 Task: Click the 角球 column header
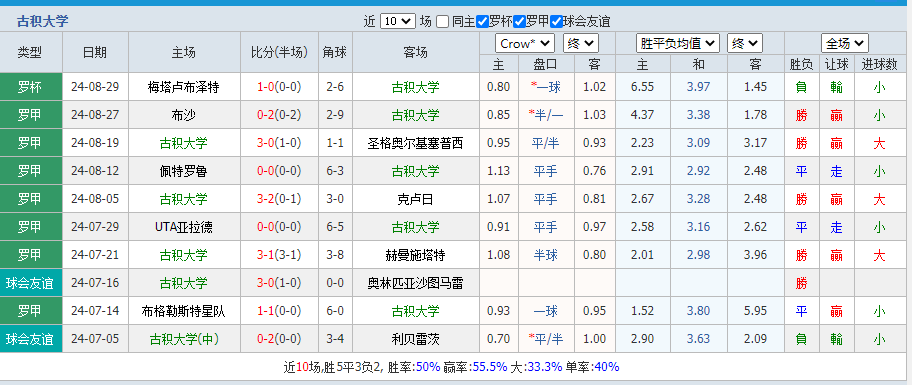[335, 52]
